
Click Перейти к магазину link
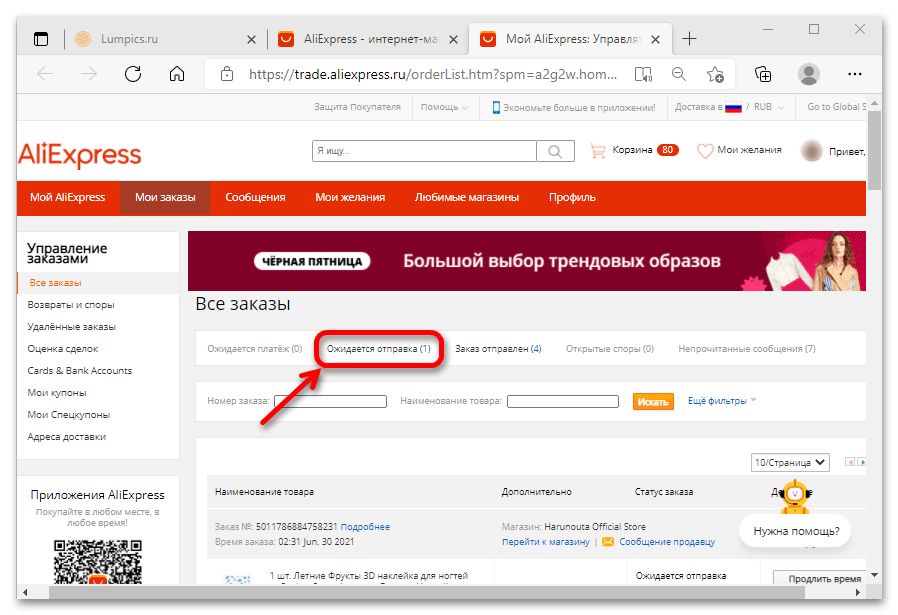click(546, 542)
